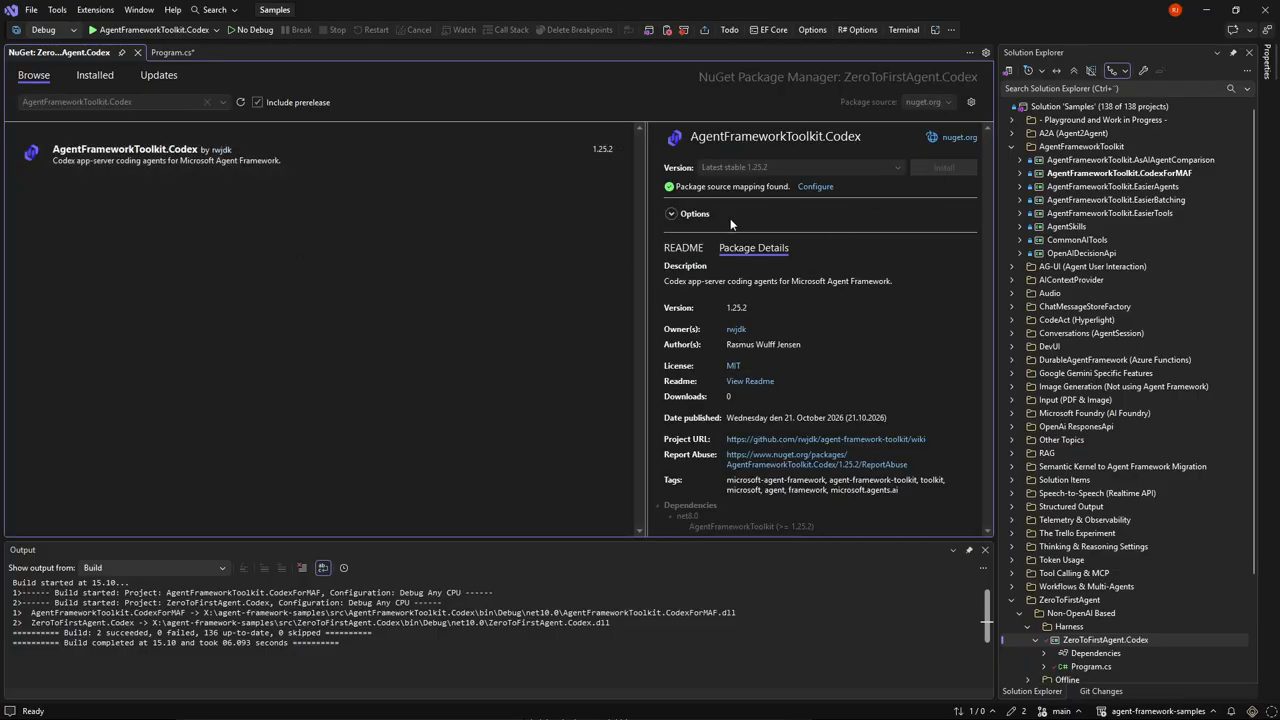Click the Configure link for source mapping
Screen dimensions: 1280x720
click(x=815, y=187)
